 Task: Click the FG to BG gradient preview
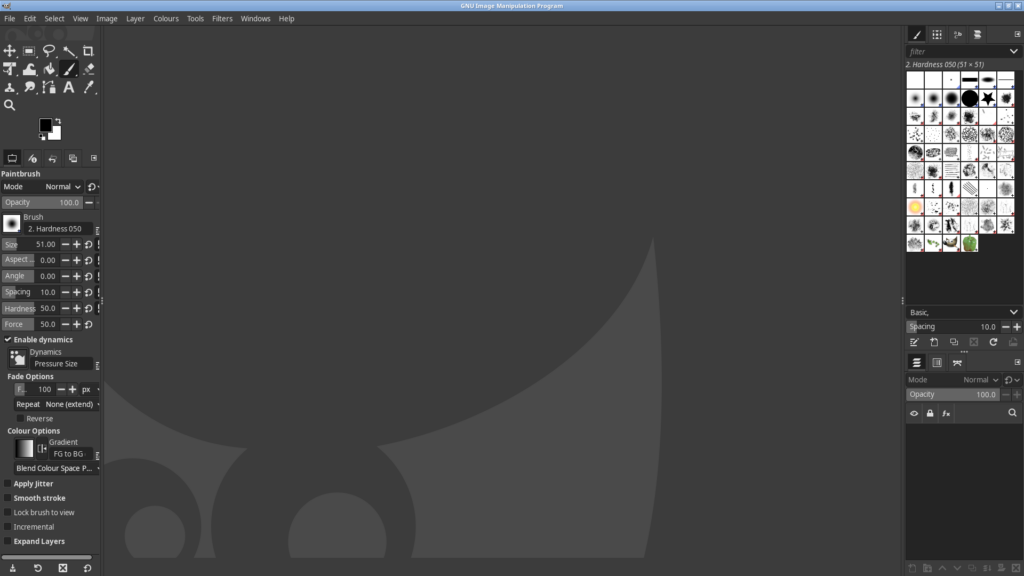[x=24, y=449]
